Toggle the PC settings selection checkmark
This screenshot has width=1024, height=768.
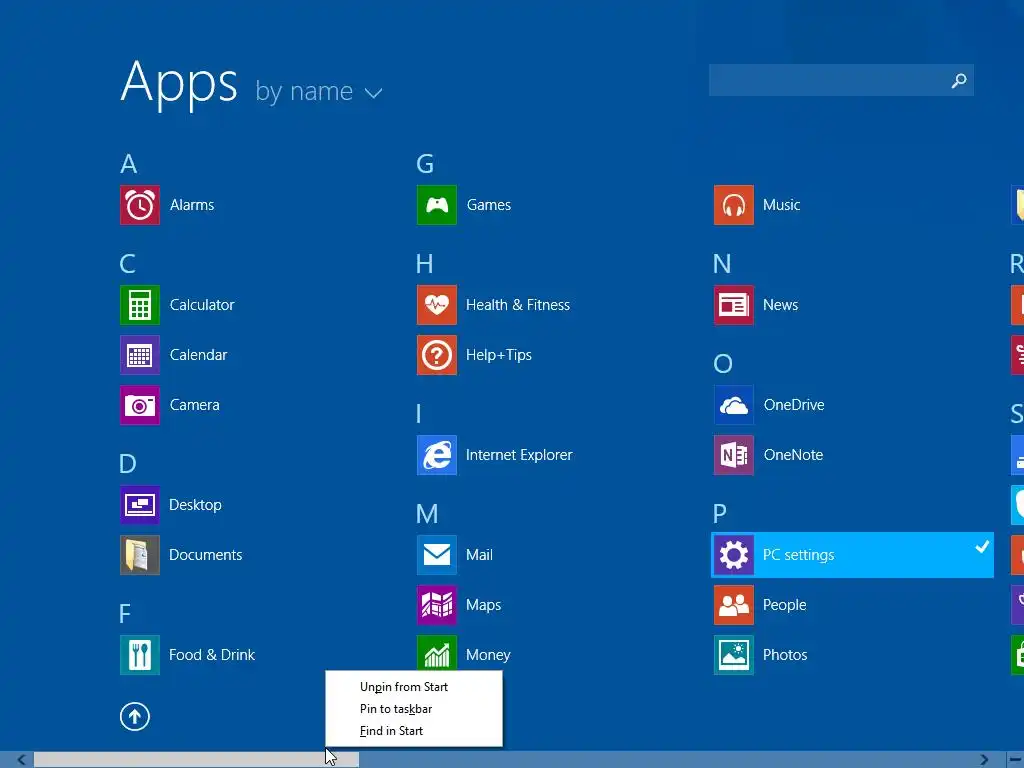click(982, 547)
